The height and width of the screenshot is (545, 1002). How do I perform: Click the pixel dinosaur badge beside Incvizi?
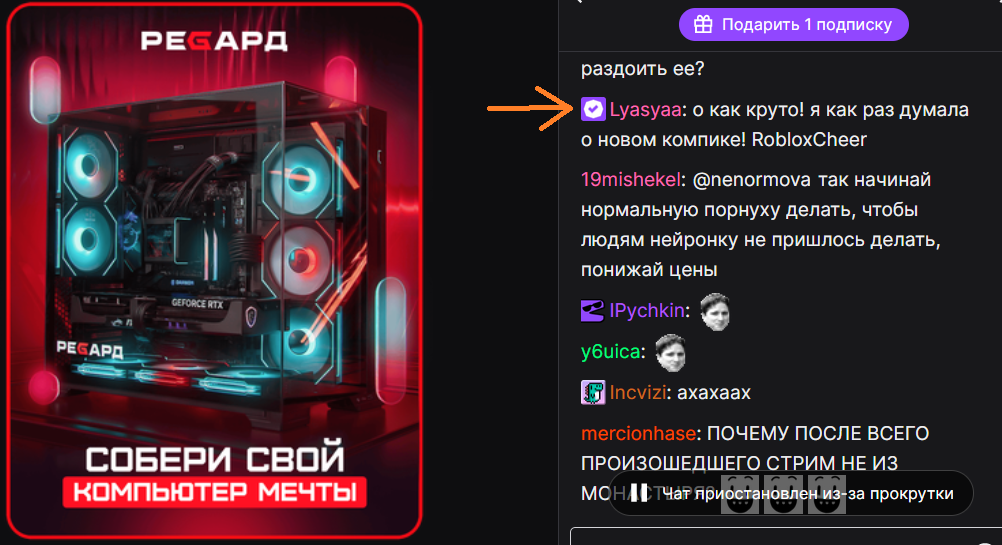(592, 392)
